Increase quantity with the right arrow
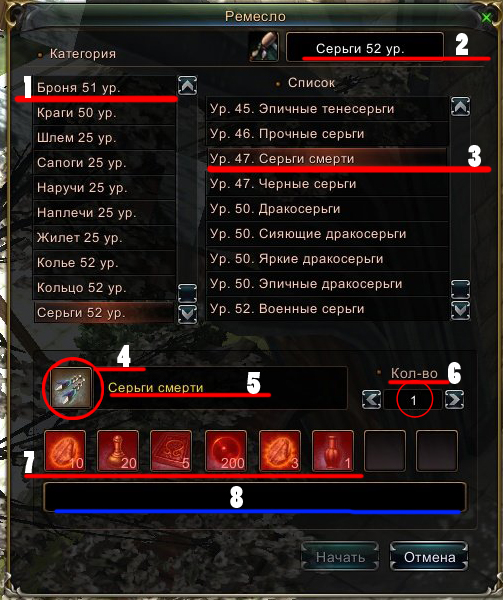503x600 pixels. [x=454, y=400]
